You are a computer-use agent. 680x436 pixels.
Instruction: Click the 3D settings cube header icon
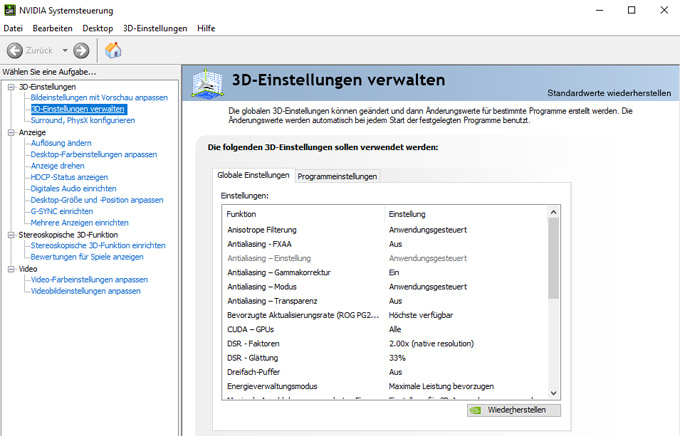[207, 83]
